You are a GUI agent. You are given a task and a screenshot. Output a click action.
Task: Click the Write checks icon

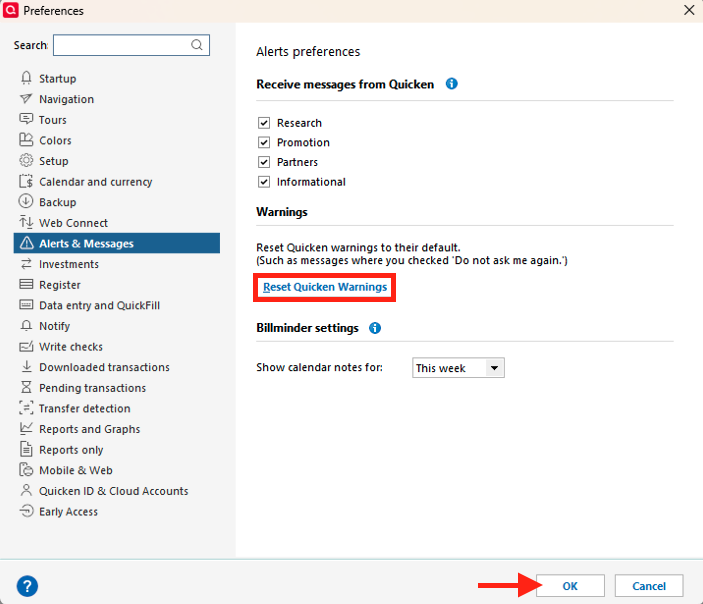click(x=26, y=346)
